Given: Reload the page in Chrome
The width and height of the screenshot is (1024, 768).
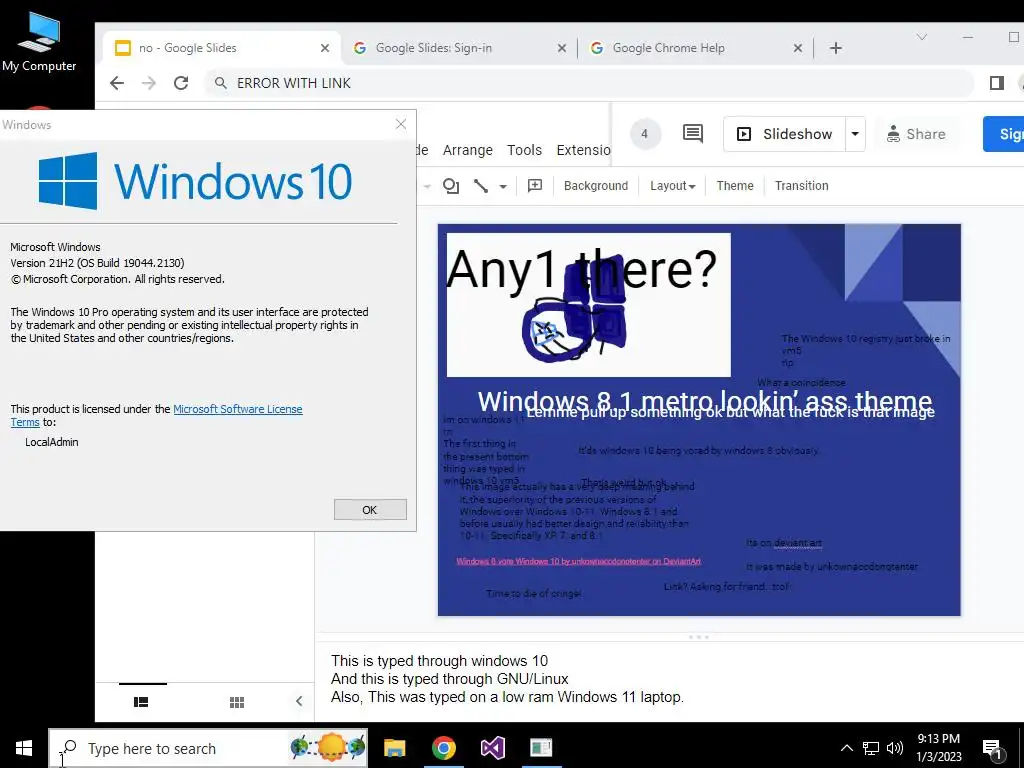Looking at the screenshot, I should (x=181, y=83).
